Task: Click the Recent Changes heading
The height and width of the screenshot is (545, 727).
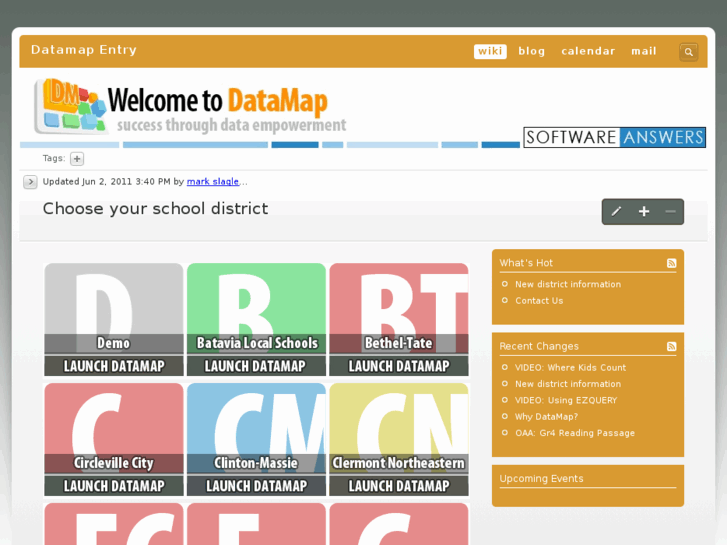Action: click(539, 346)
